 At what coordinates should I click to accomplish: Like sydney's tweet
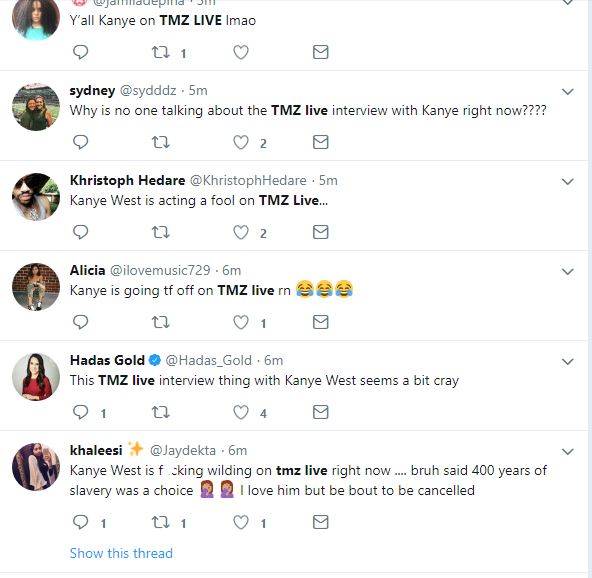[x=240, y=142]
